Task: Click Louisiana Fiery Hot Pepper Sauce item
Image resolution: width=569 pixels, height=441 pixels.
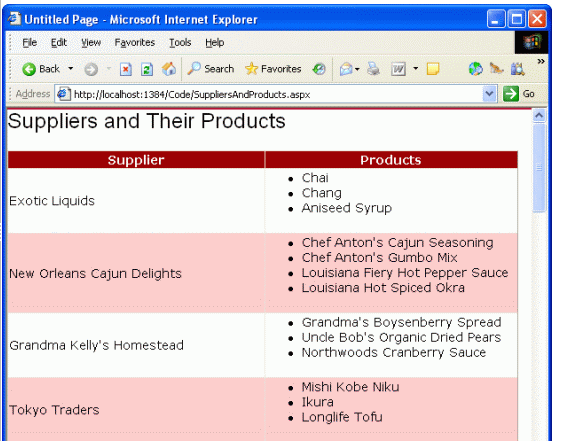Action: 405,273
